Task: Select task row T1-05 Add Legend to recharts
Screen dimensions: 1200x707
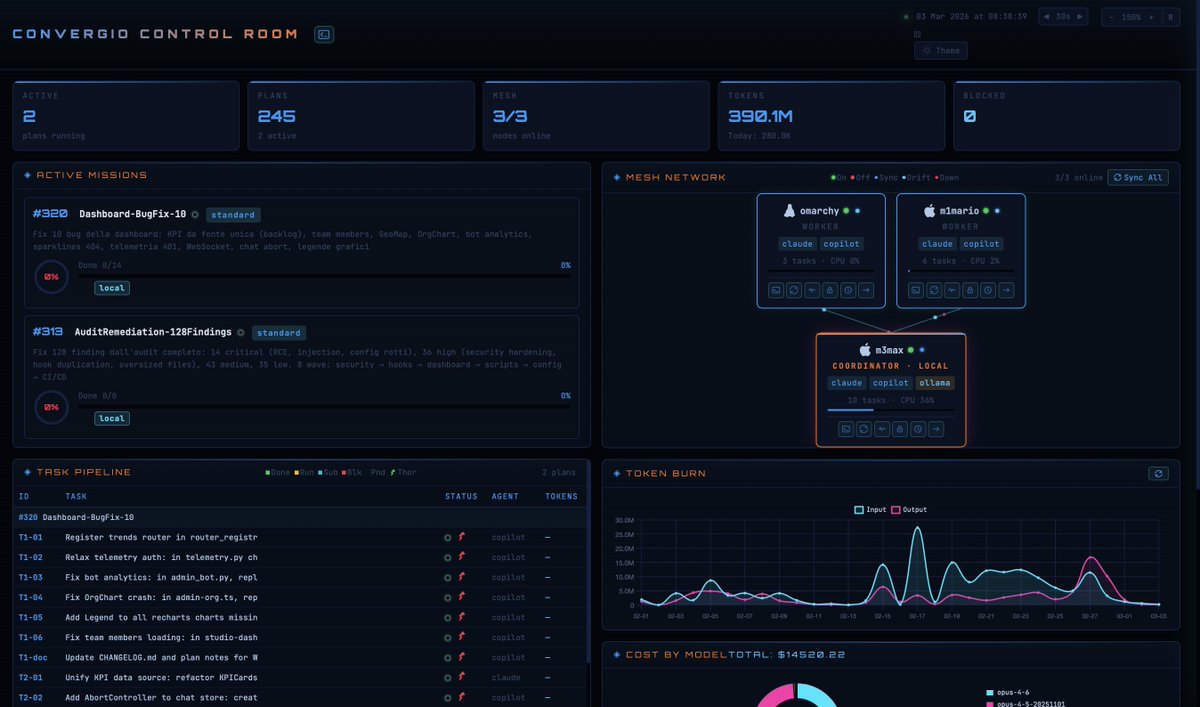Action: 300,617
